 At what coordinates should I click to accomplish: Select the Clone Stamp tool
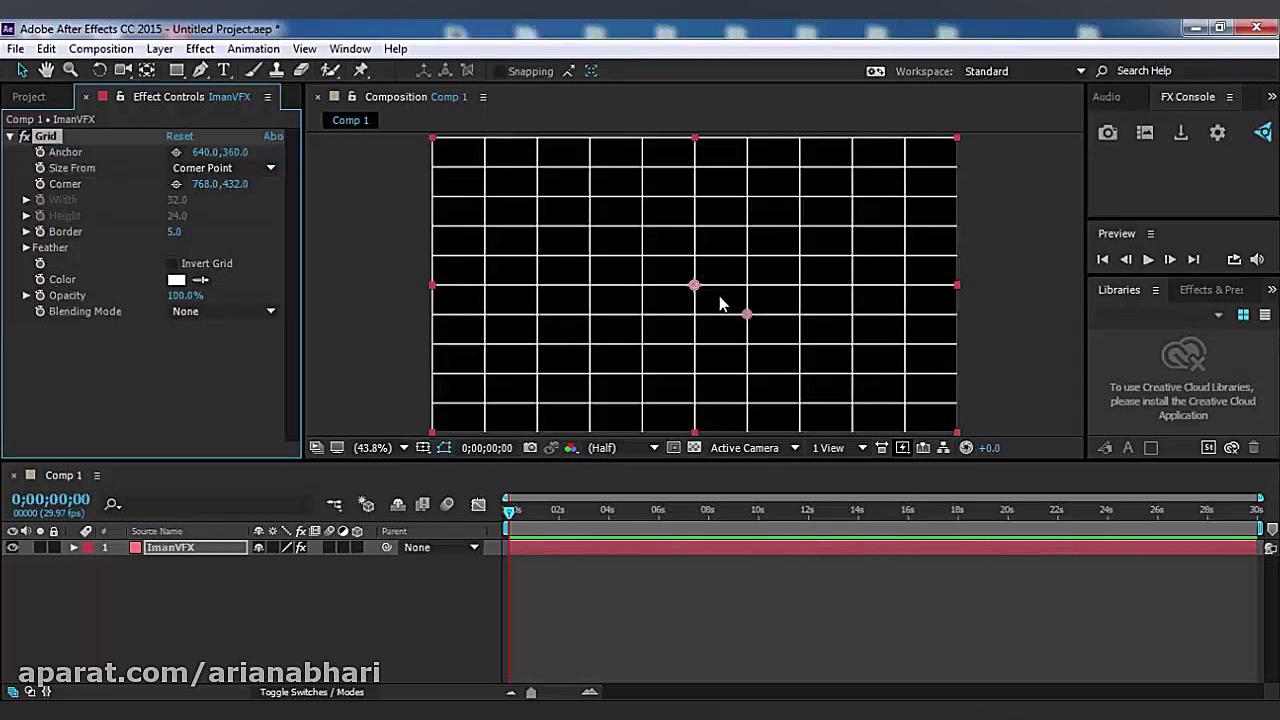pyautogui.click(x=277, y=70)
